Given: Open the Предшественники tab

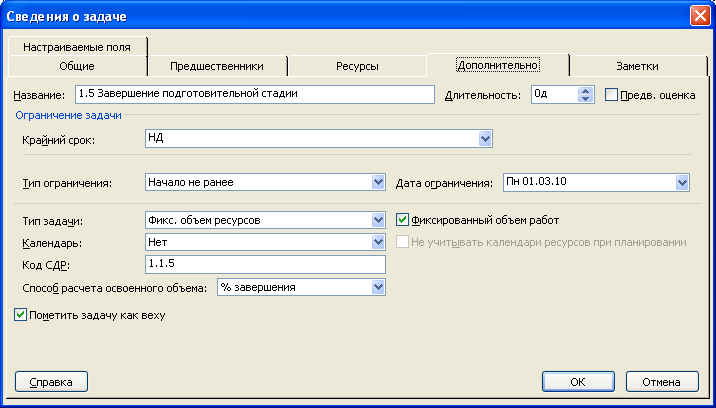Looking at the screenshot, I should click(217, 66).
